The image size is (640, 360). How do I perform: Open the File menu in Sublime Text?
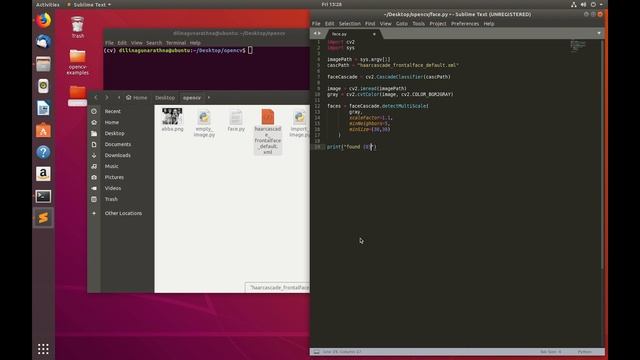click(x=316, y=24)
